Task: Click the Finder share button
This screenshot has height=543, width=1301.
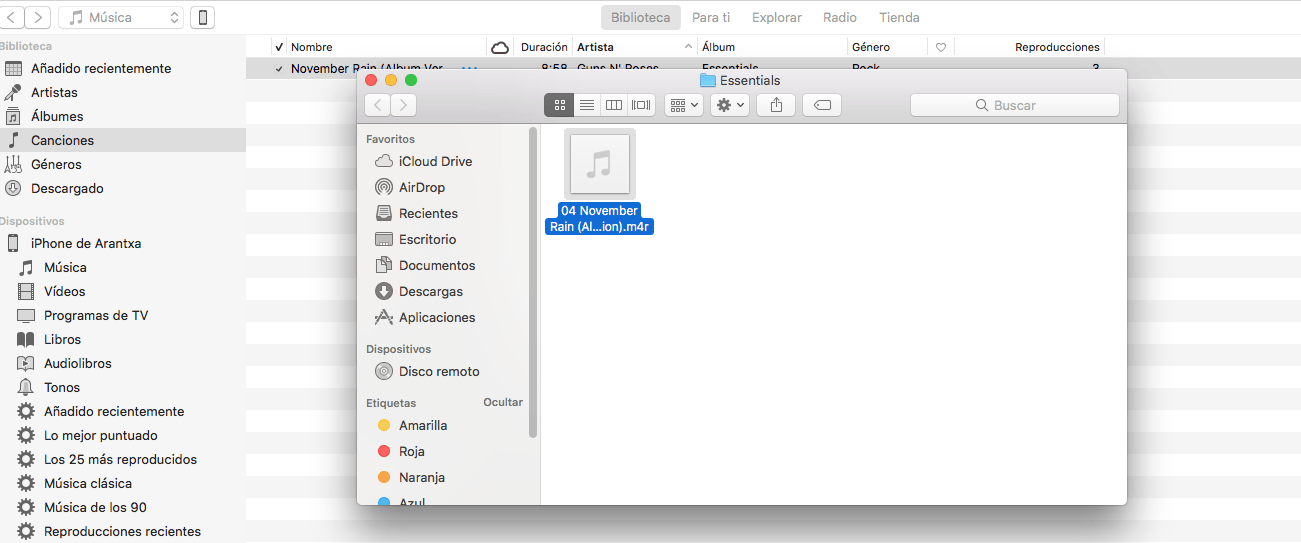Action: [x=776, y=105]
